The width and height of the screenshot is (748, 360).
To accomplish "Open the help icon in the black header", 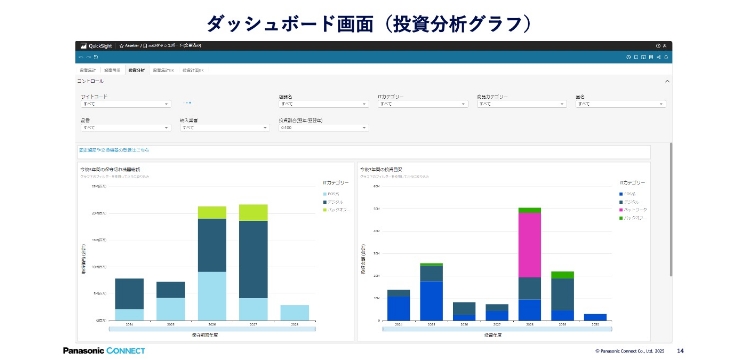I will (x=658, y=46).
